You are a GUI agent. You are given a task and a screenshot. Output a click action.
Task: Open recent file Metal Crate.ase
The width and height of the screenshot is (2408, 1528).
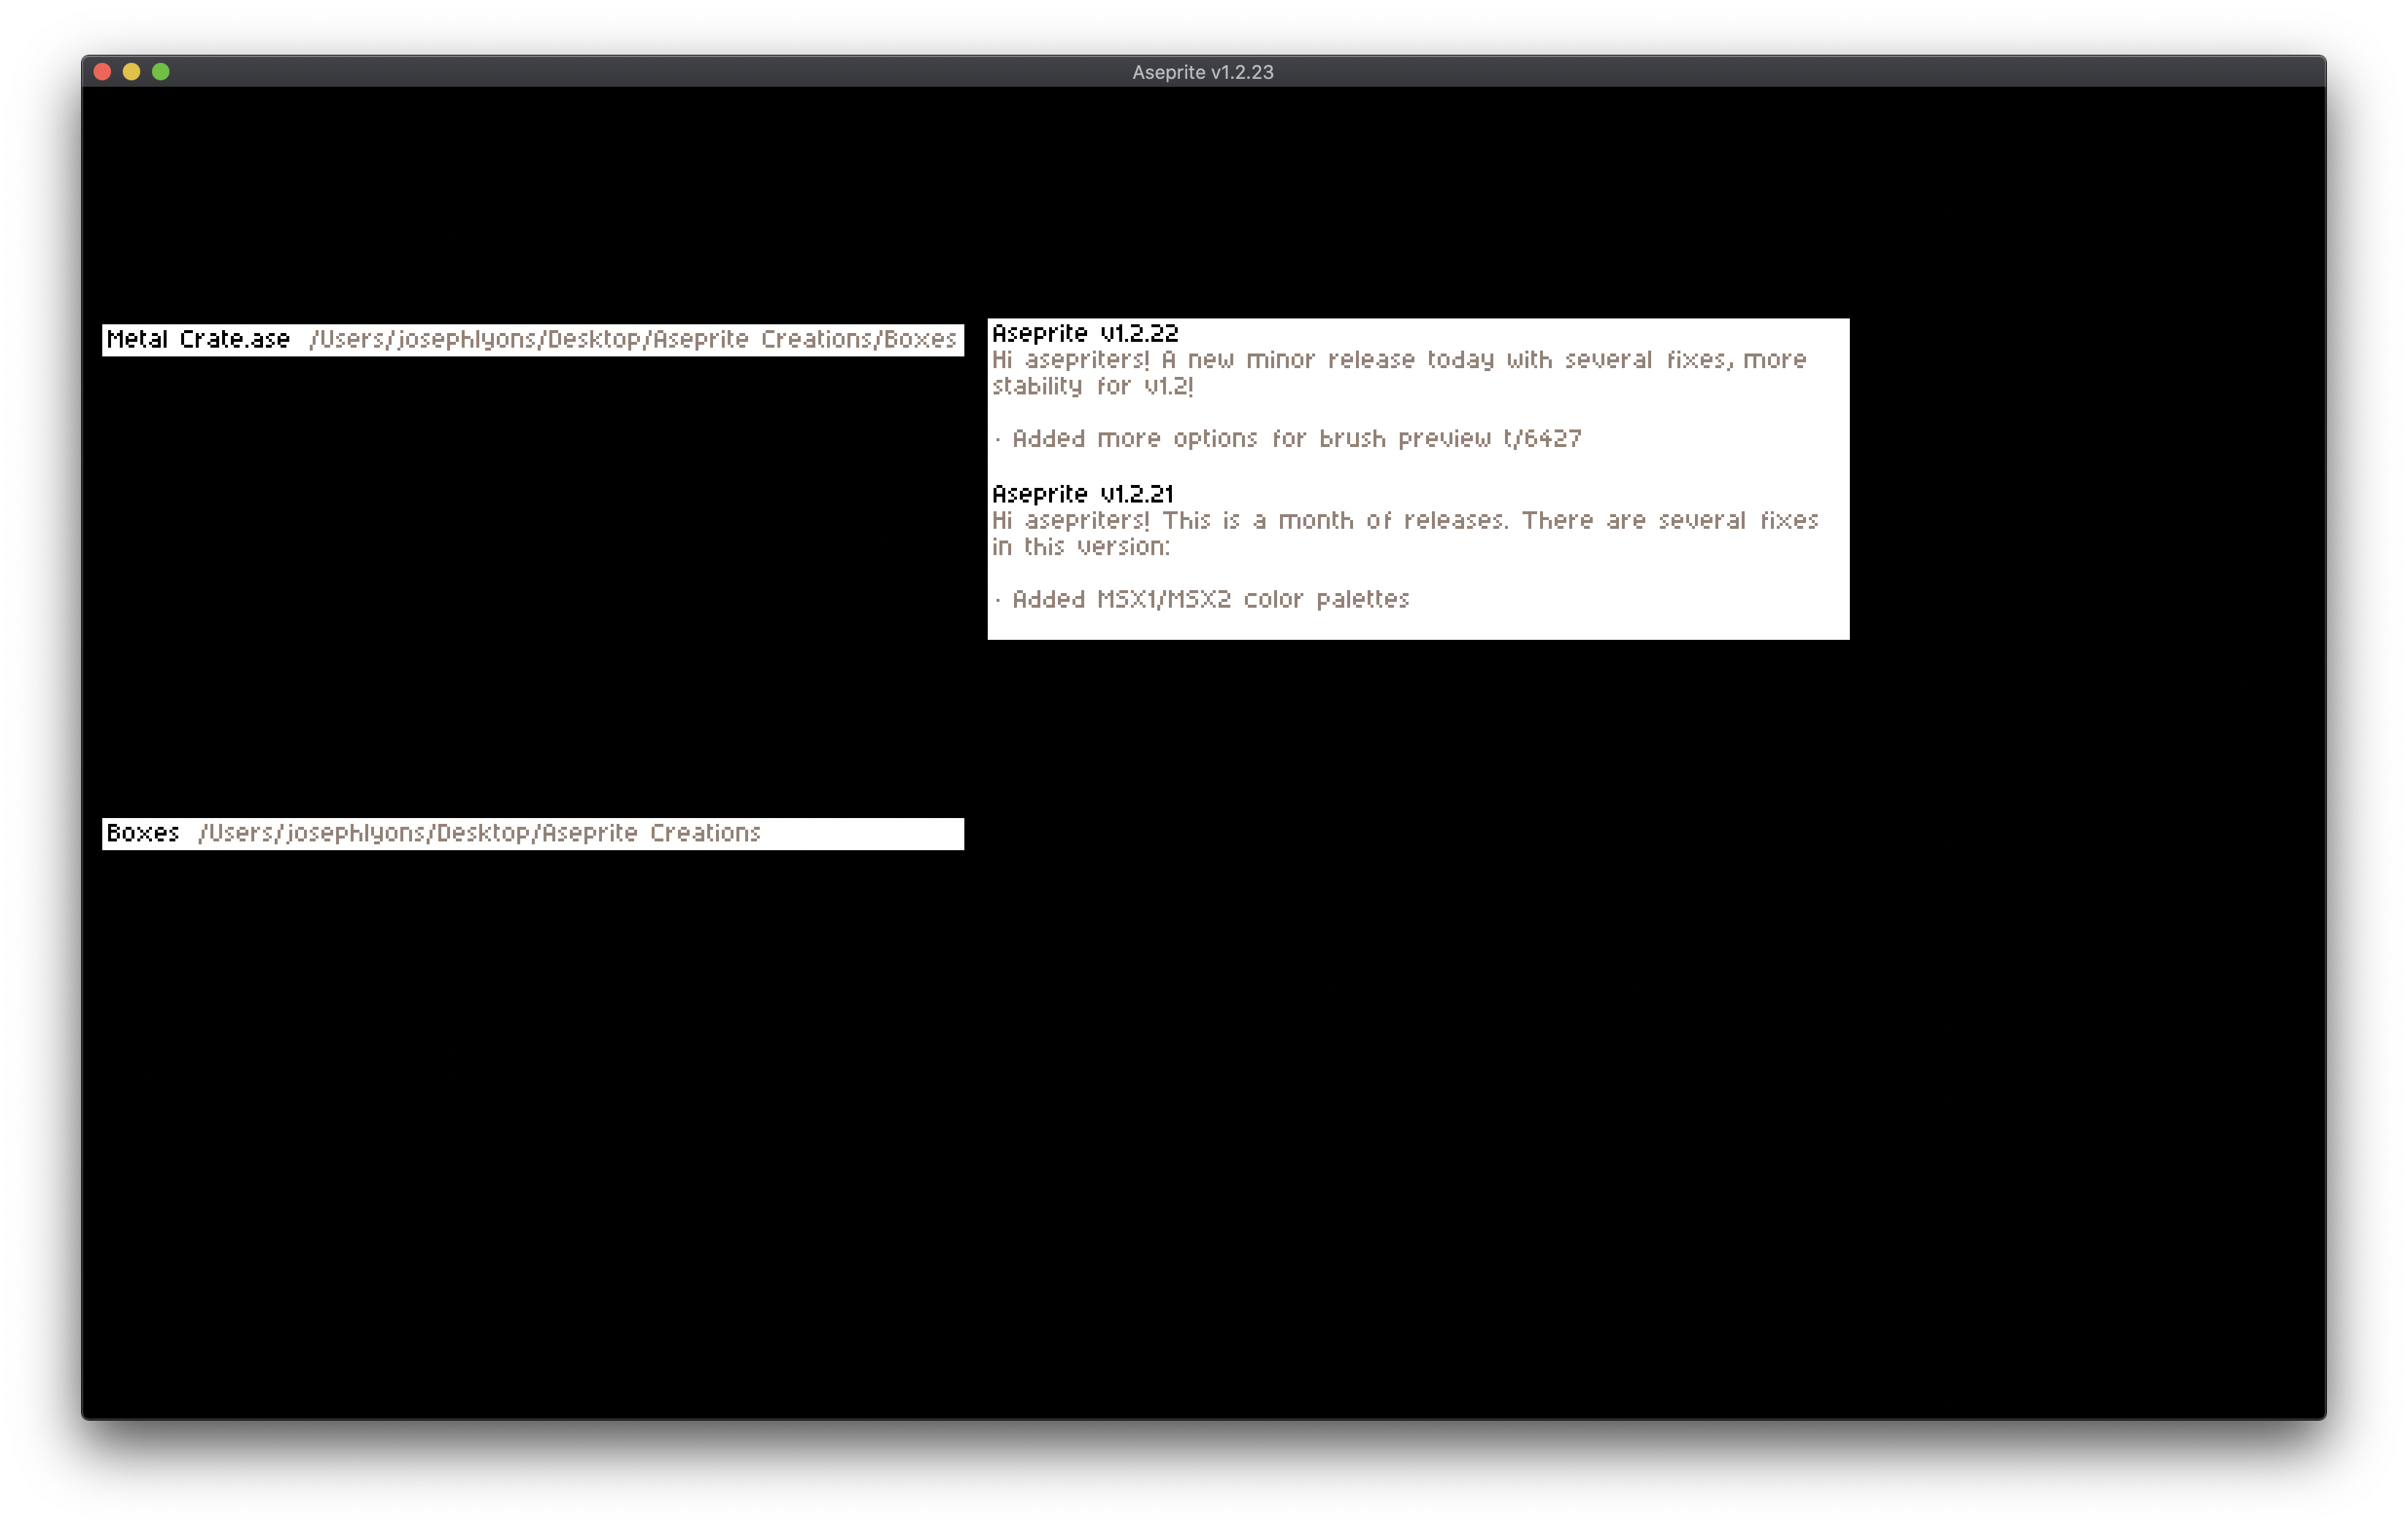tap(533, 339)
